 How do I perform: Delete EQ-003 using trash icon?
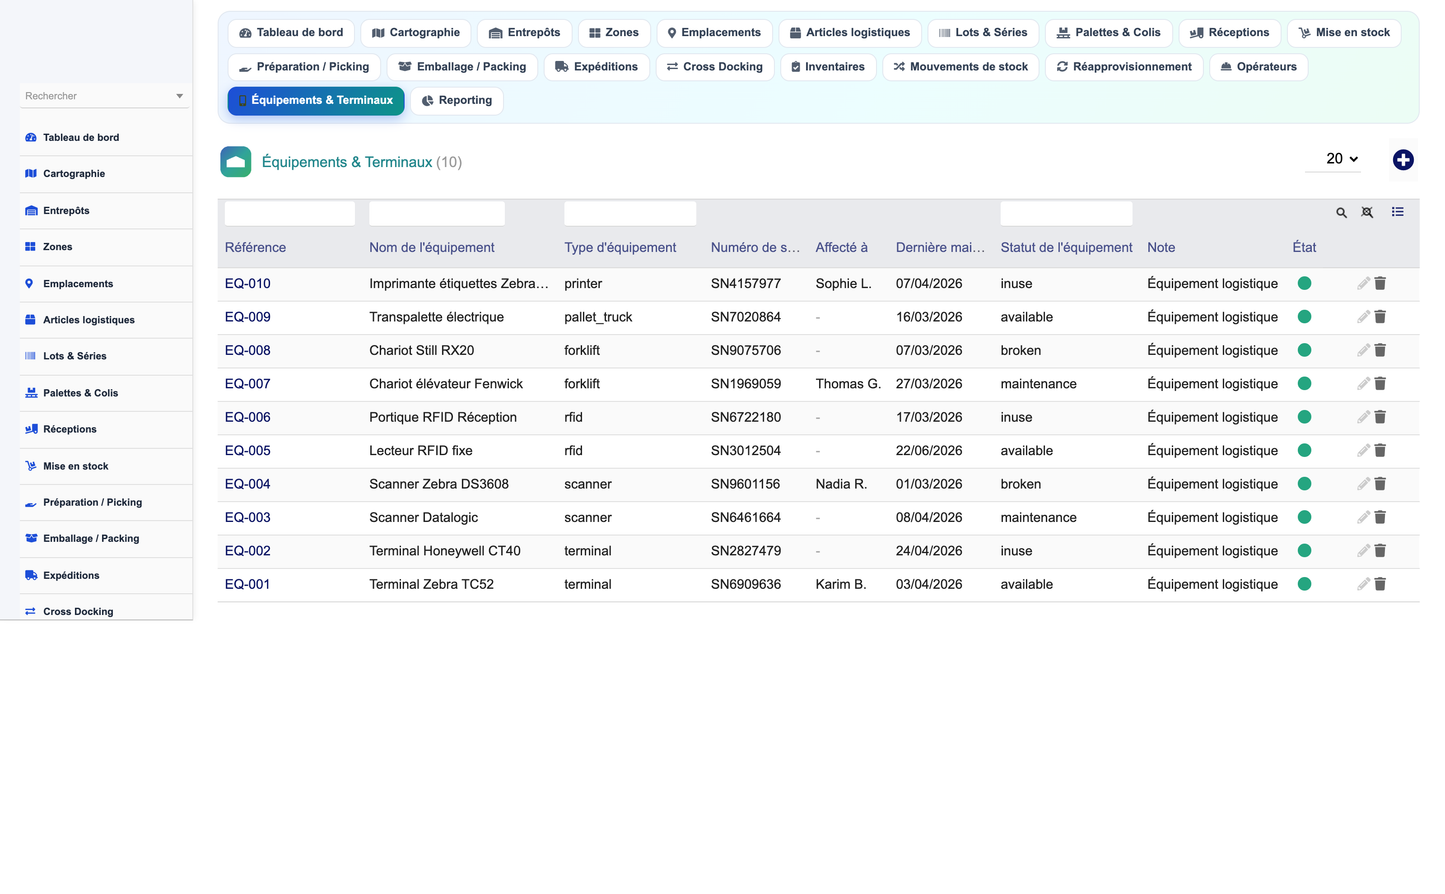click(x=1380, y=518)
